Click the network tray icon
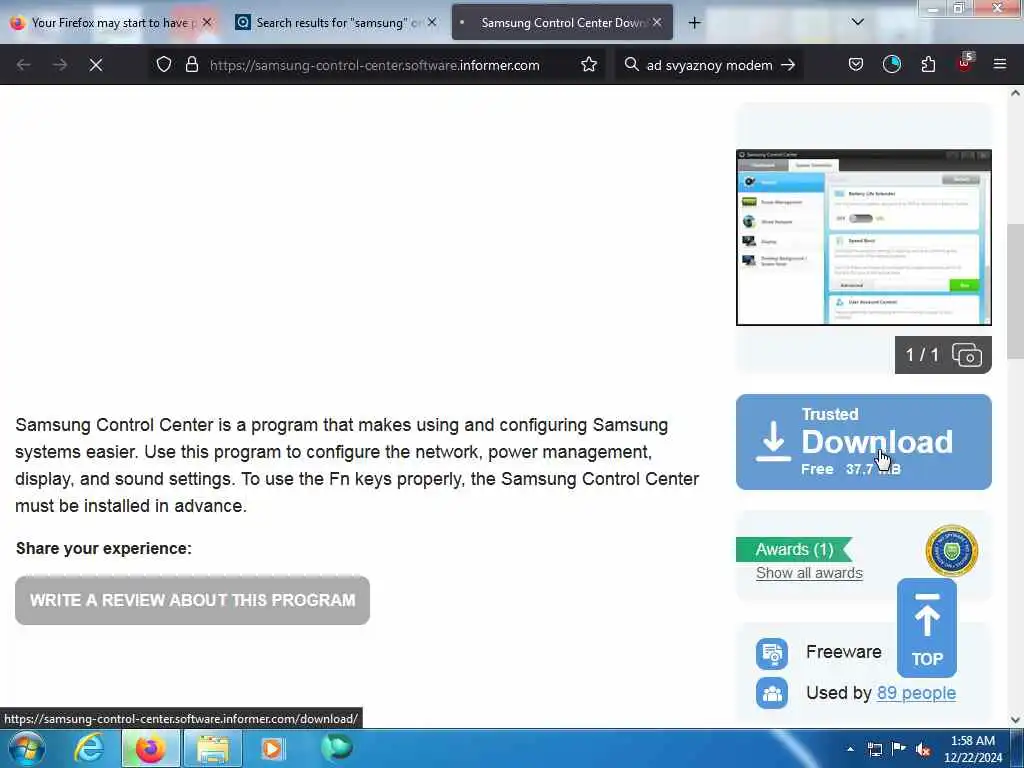This screenshot has width=1024, height=768. pyautogui.click(x=875, y=749)
